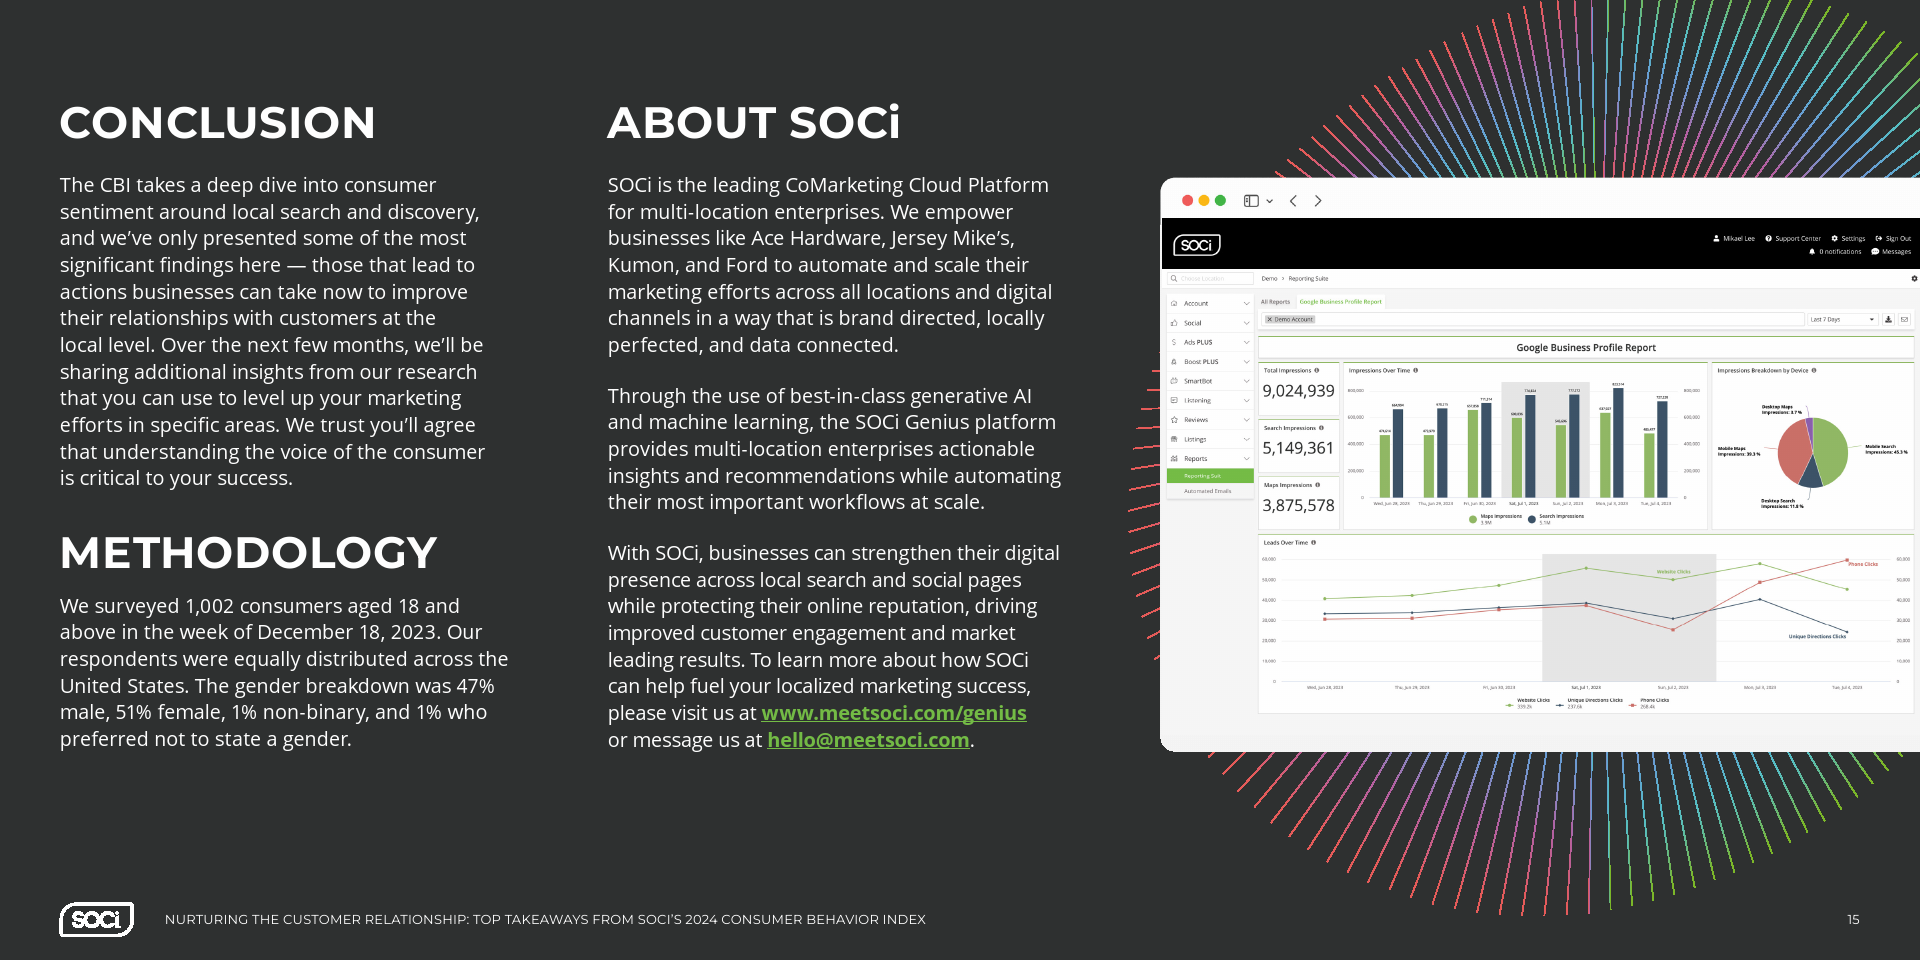Screen dimensions: 1920x960
Task: Switch to the All Reports tab
Action: click(1275, 302)
